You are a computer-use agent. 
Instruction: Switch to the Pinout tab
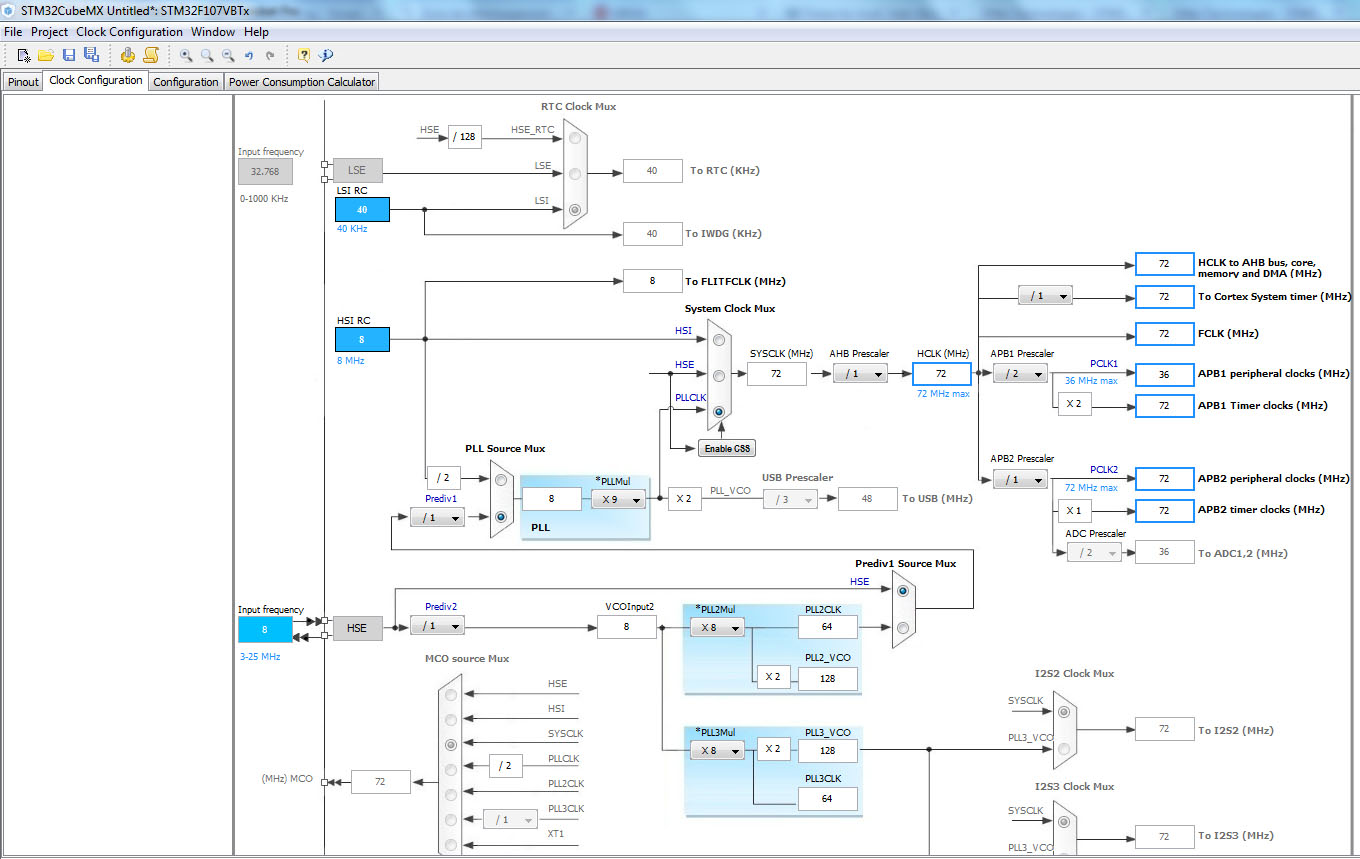22,81
